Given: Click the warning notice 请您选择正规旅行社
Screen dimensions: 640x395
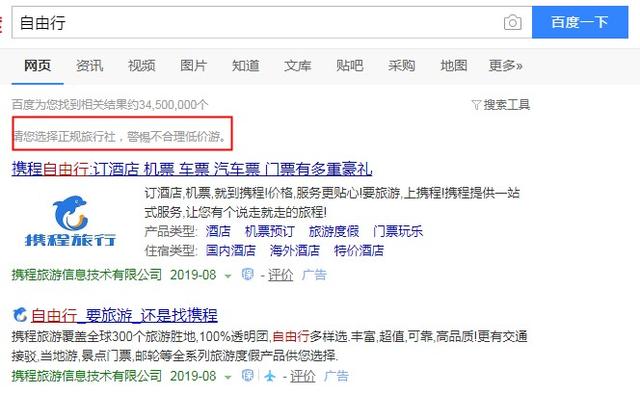Looking at the screenshot, I should 120,136.
